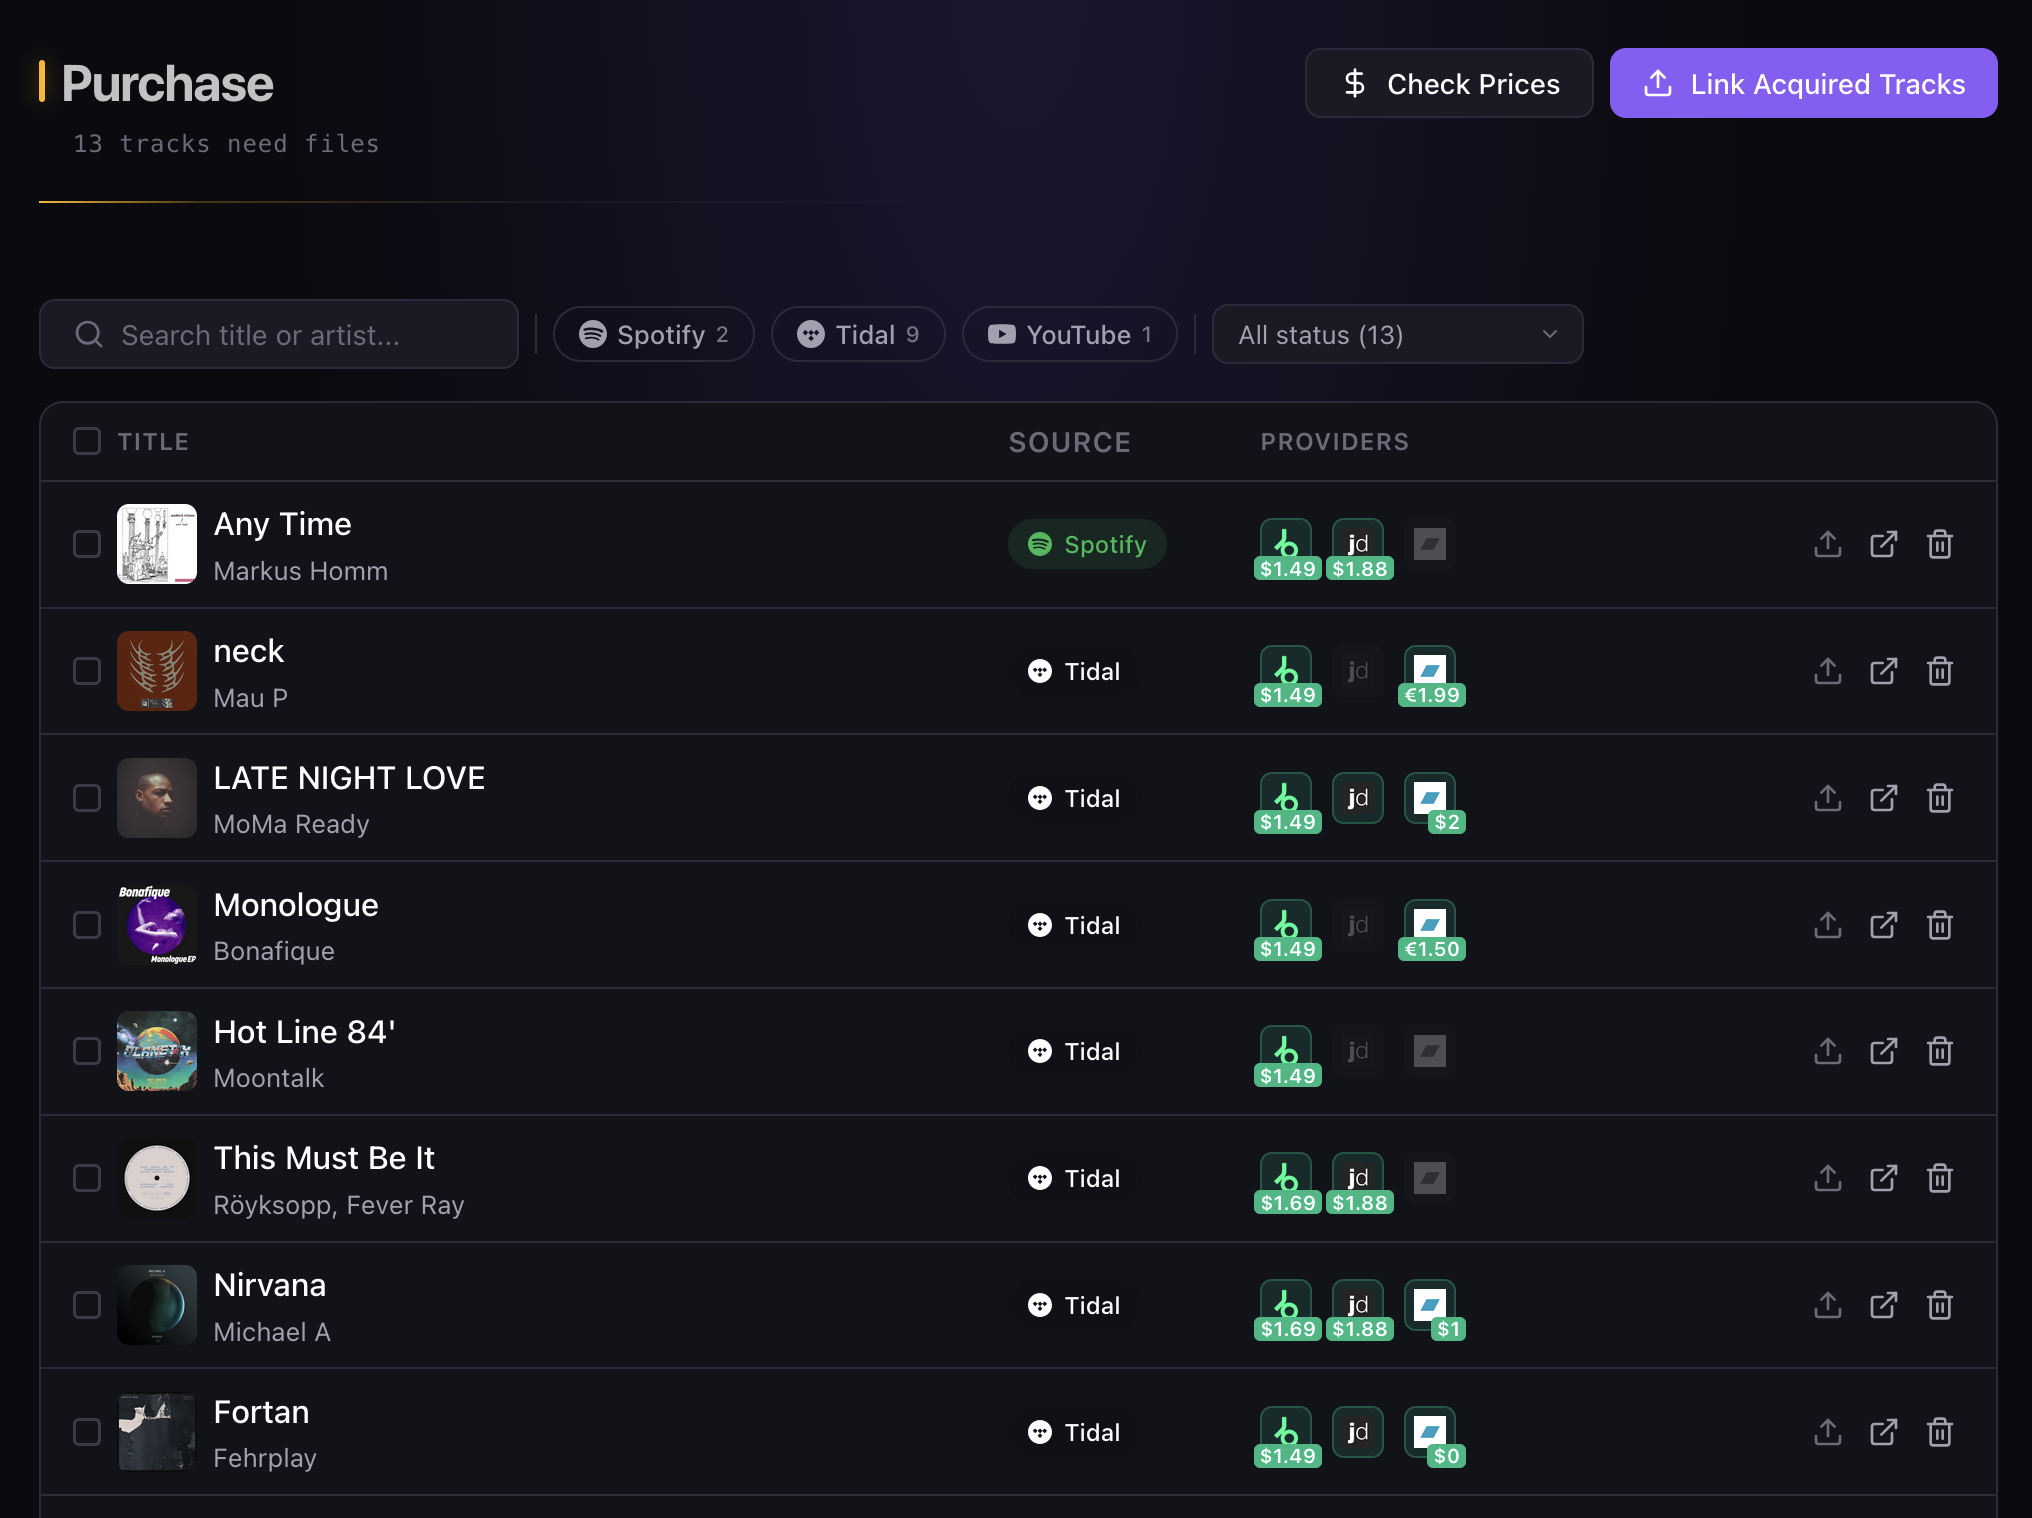Click the Purchase page heading
Screen dimensions: 2032x1518
[x=167, y=83]
